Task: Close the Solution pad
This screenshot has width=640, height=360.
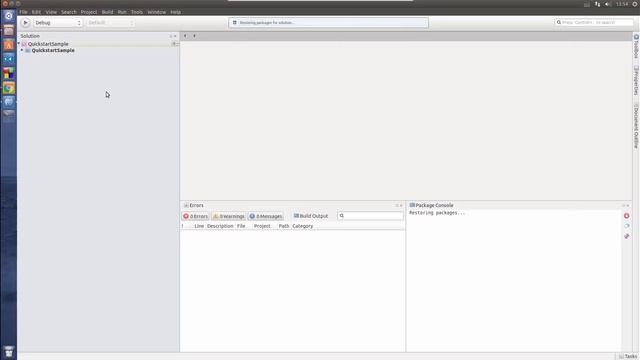Action: click(176, 36)
